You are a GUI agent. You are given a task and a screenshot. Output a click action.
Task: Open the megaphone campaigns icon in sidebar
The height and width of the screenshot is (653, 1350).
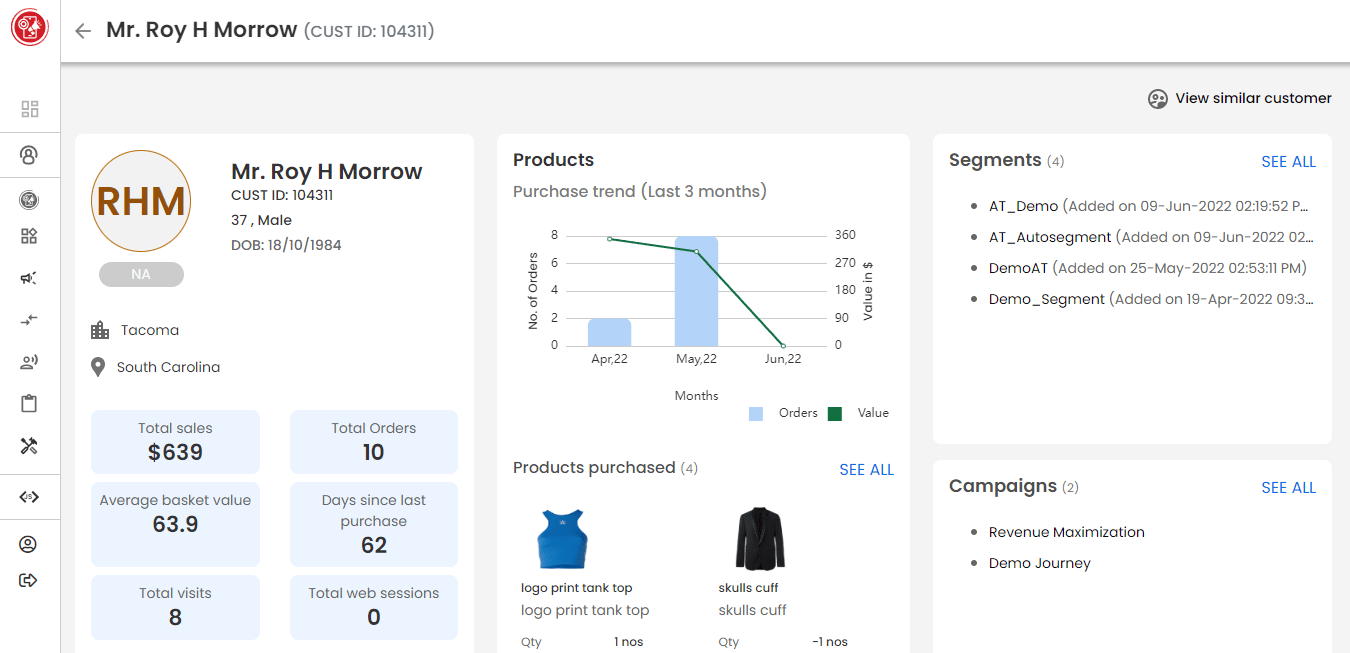tap(29, 278)
